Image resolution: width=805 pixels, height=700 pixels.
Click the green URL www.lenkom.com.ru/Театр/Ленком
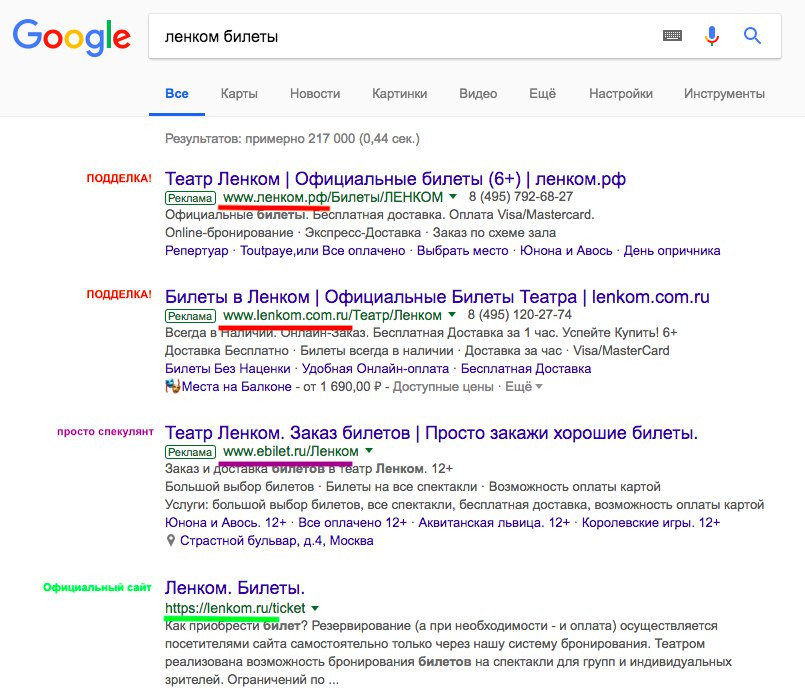point(332,315)
